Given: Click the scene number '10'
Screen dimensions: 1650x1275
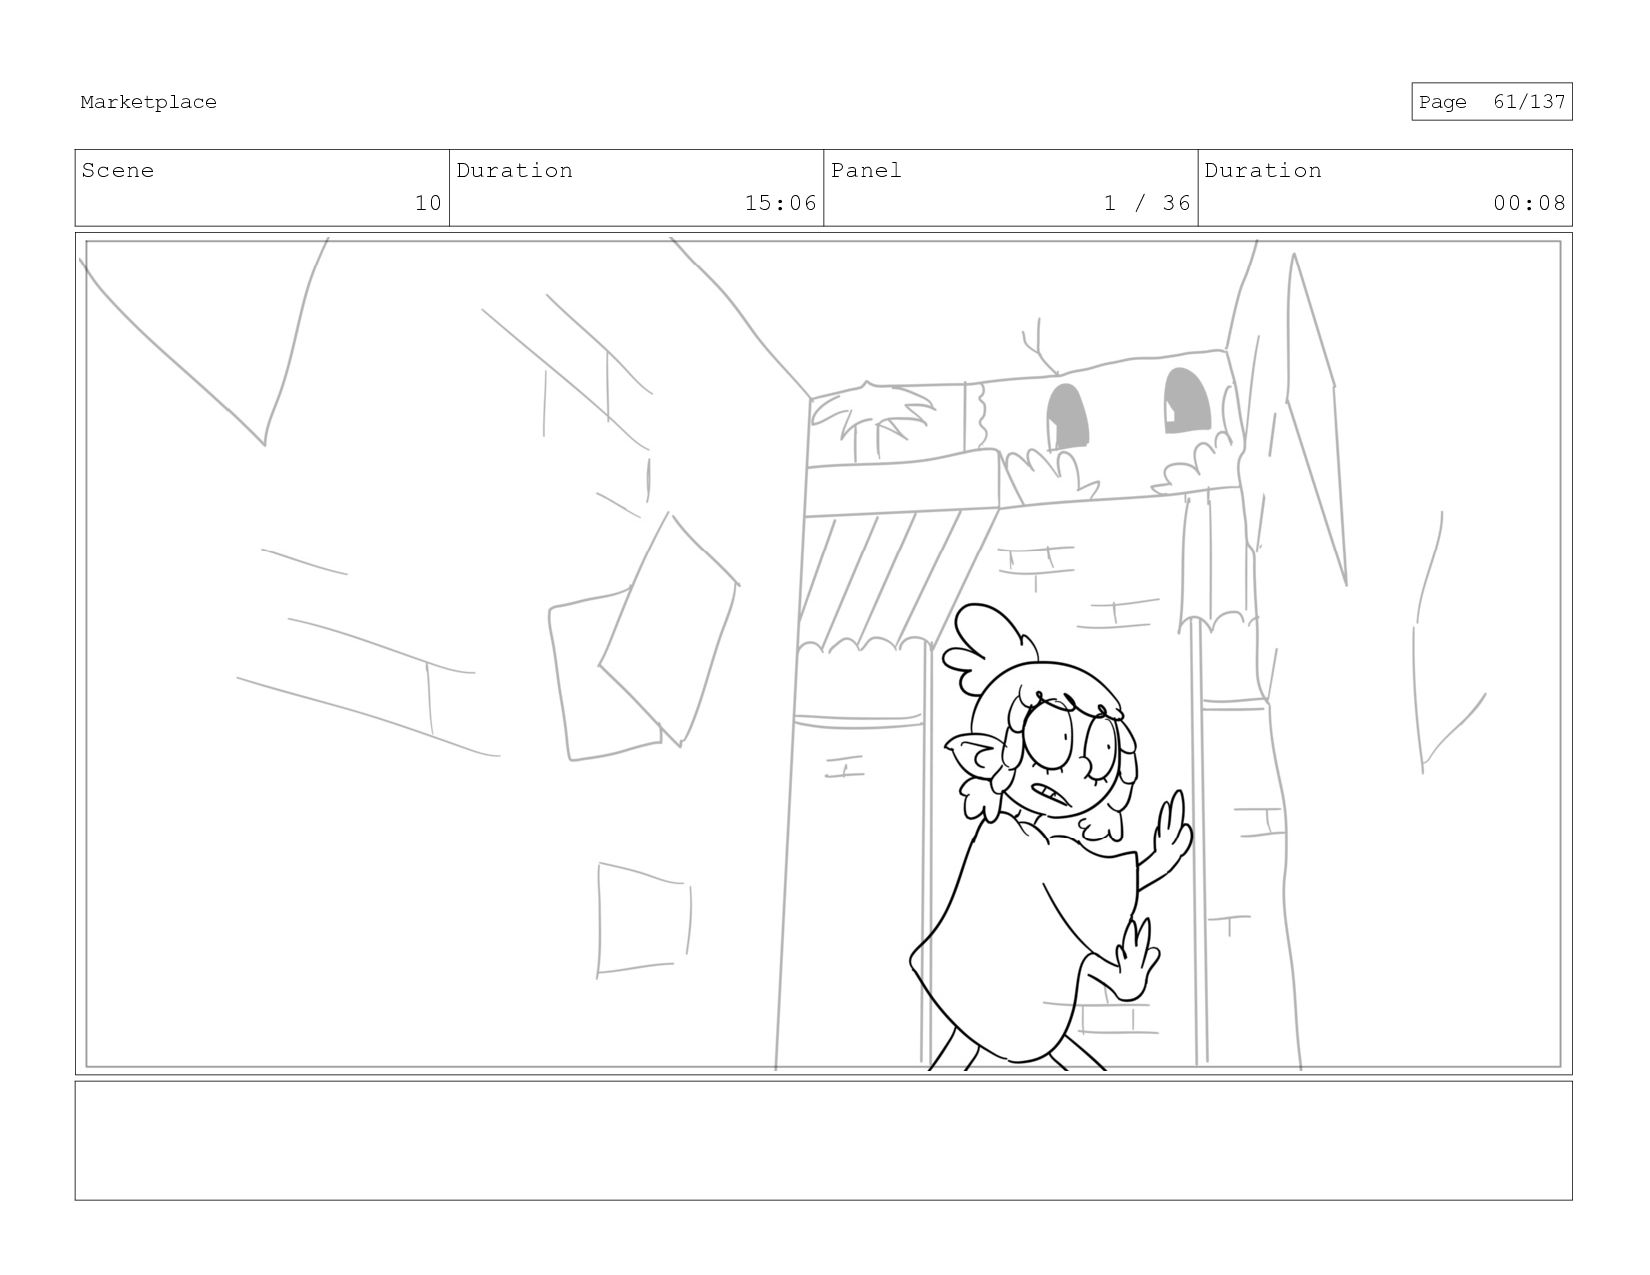Looking at the screenshot, I should (428, 203).
